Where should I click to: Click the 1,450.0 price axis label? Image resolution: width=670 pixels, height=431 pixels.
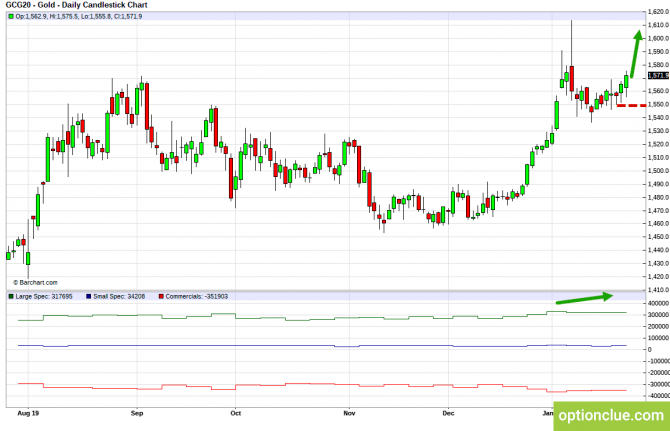point(658,237)
